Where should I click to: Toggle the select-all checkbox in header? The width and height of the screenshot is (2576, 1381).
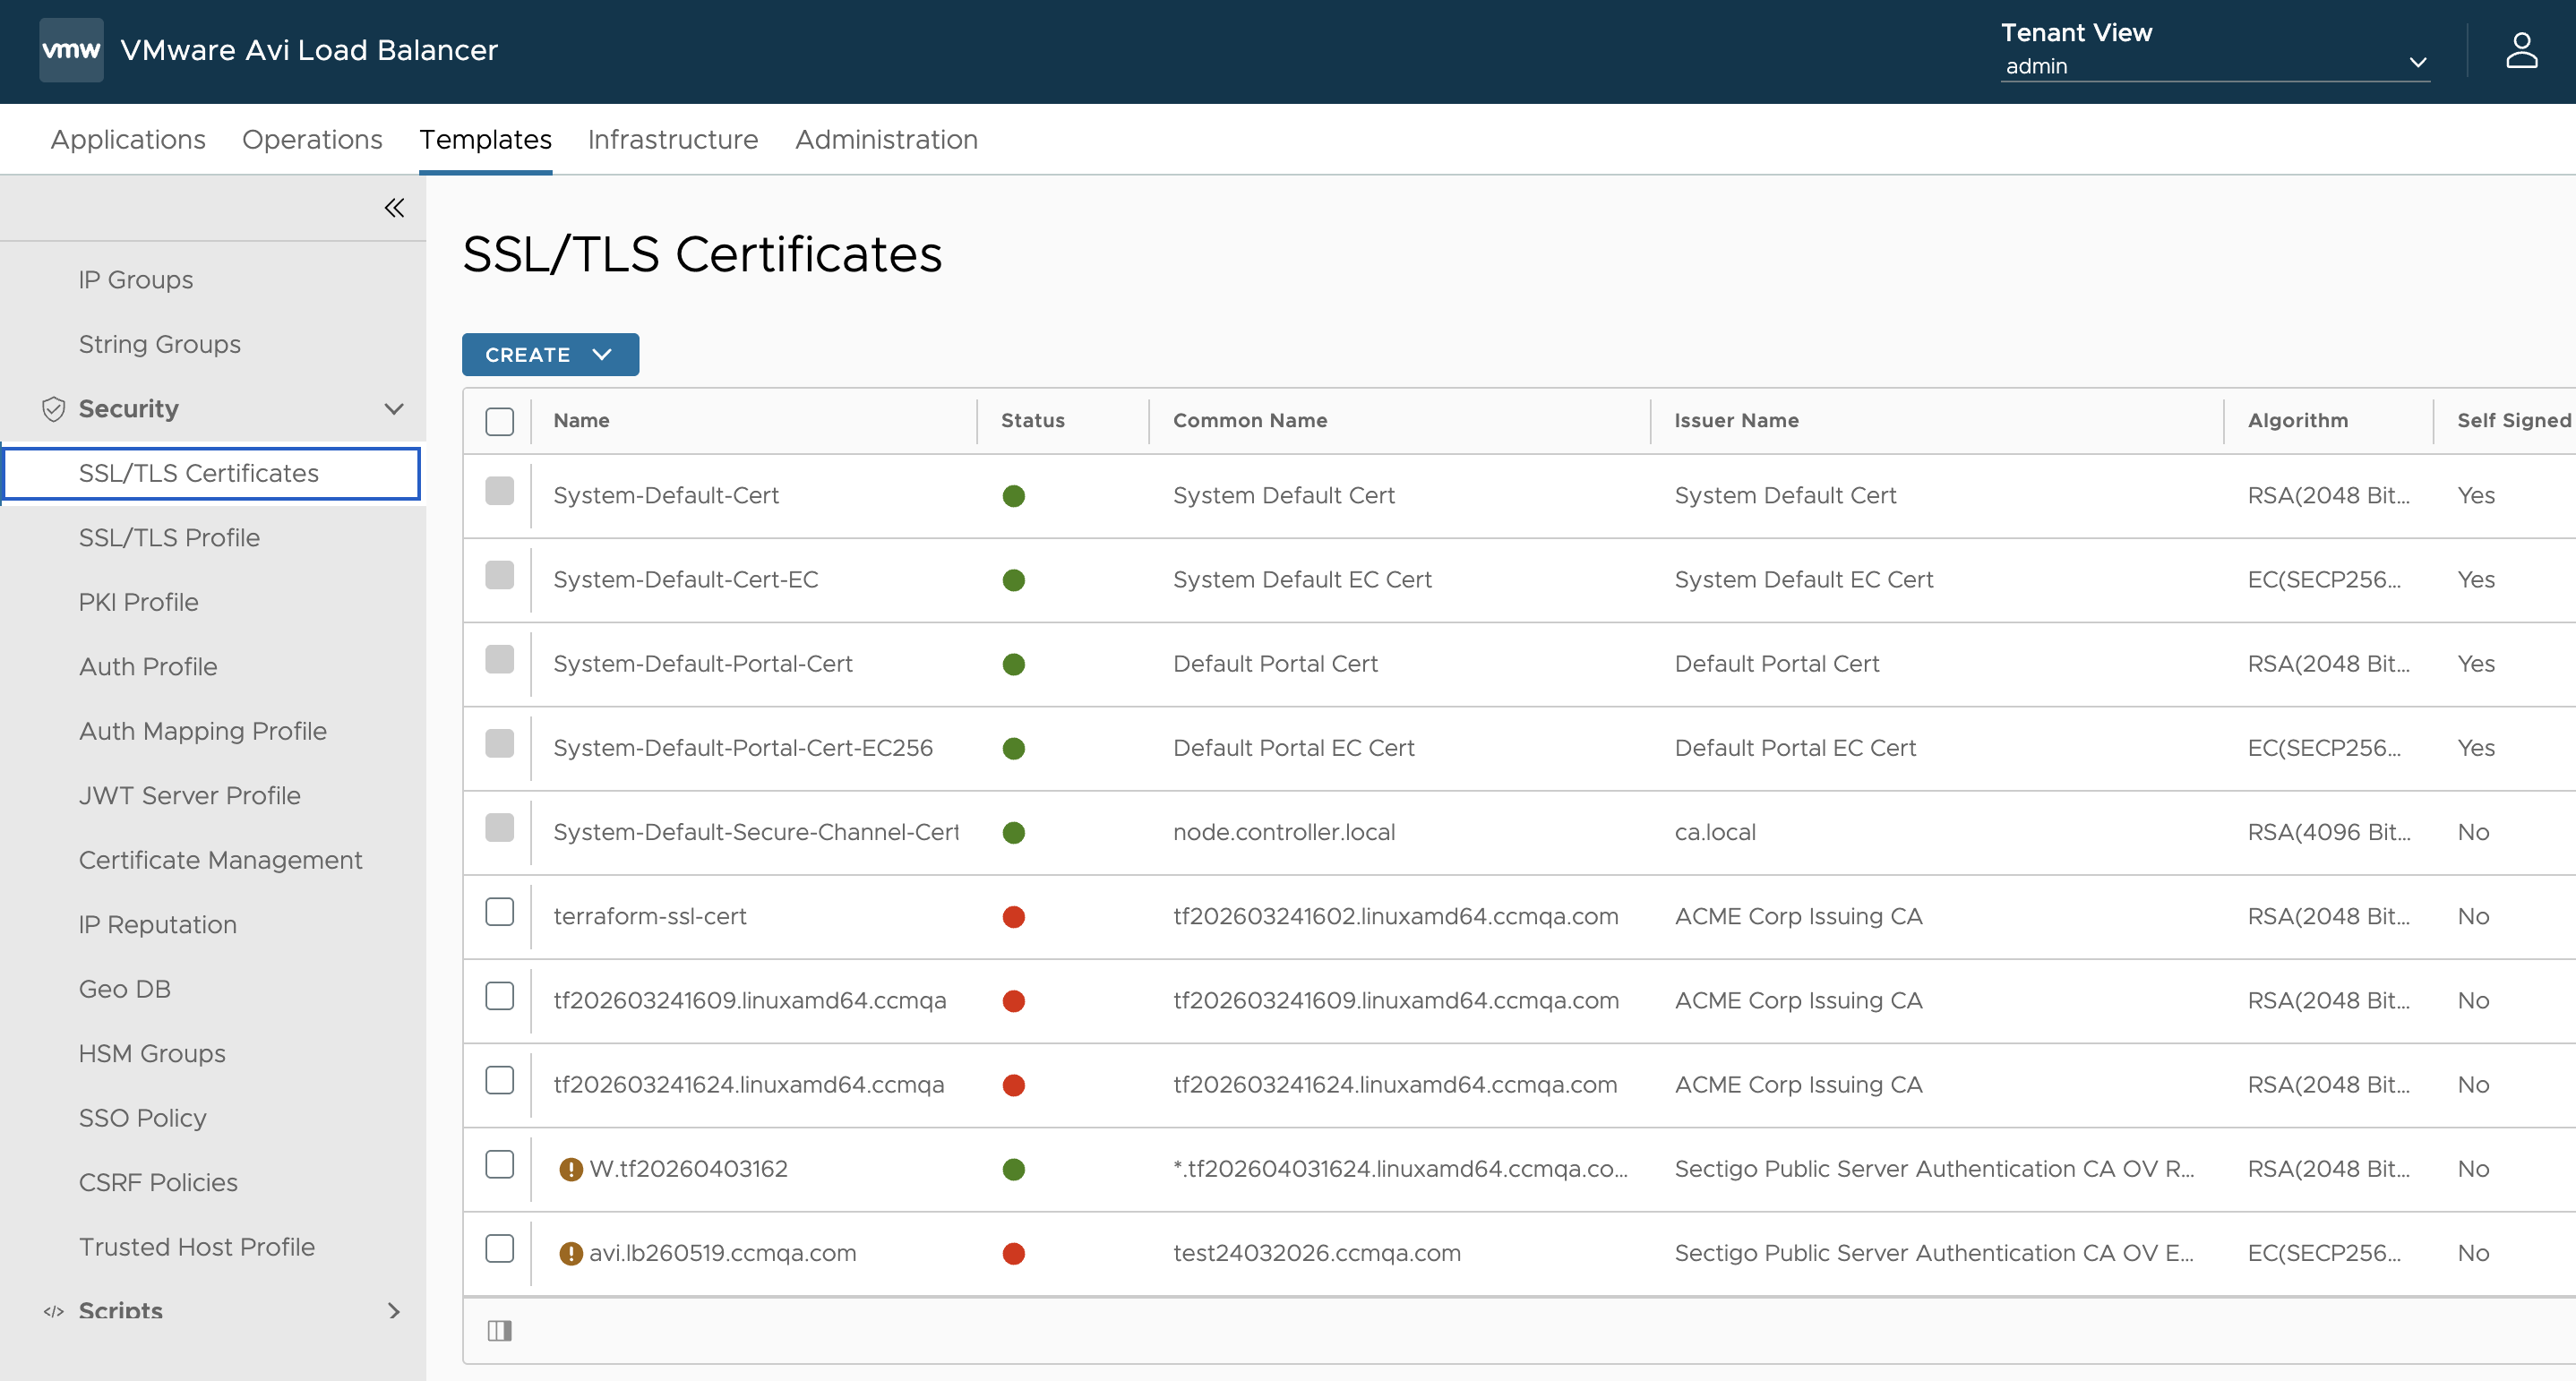click(x=499, y=421)
